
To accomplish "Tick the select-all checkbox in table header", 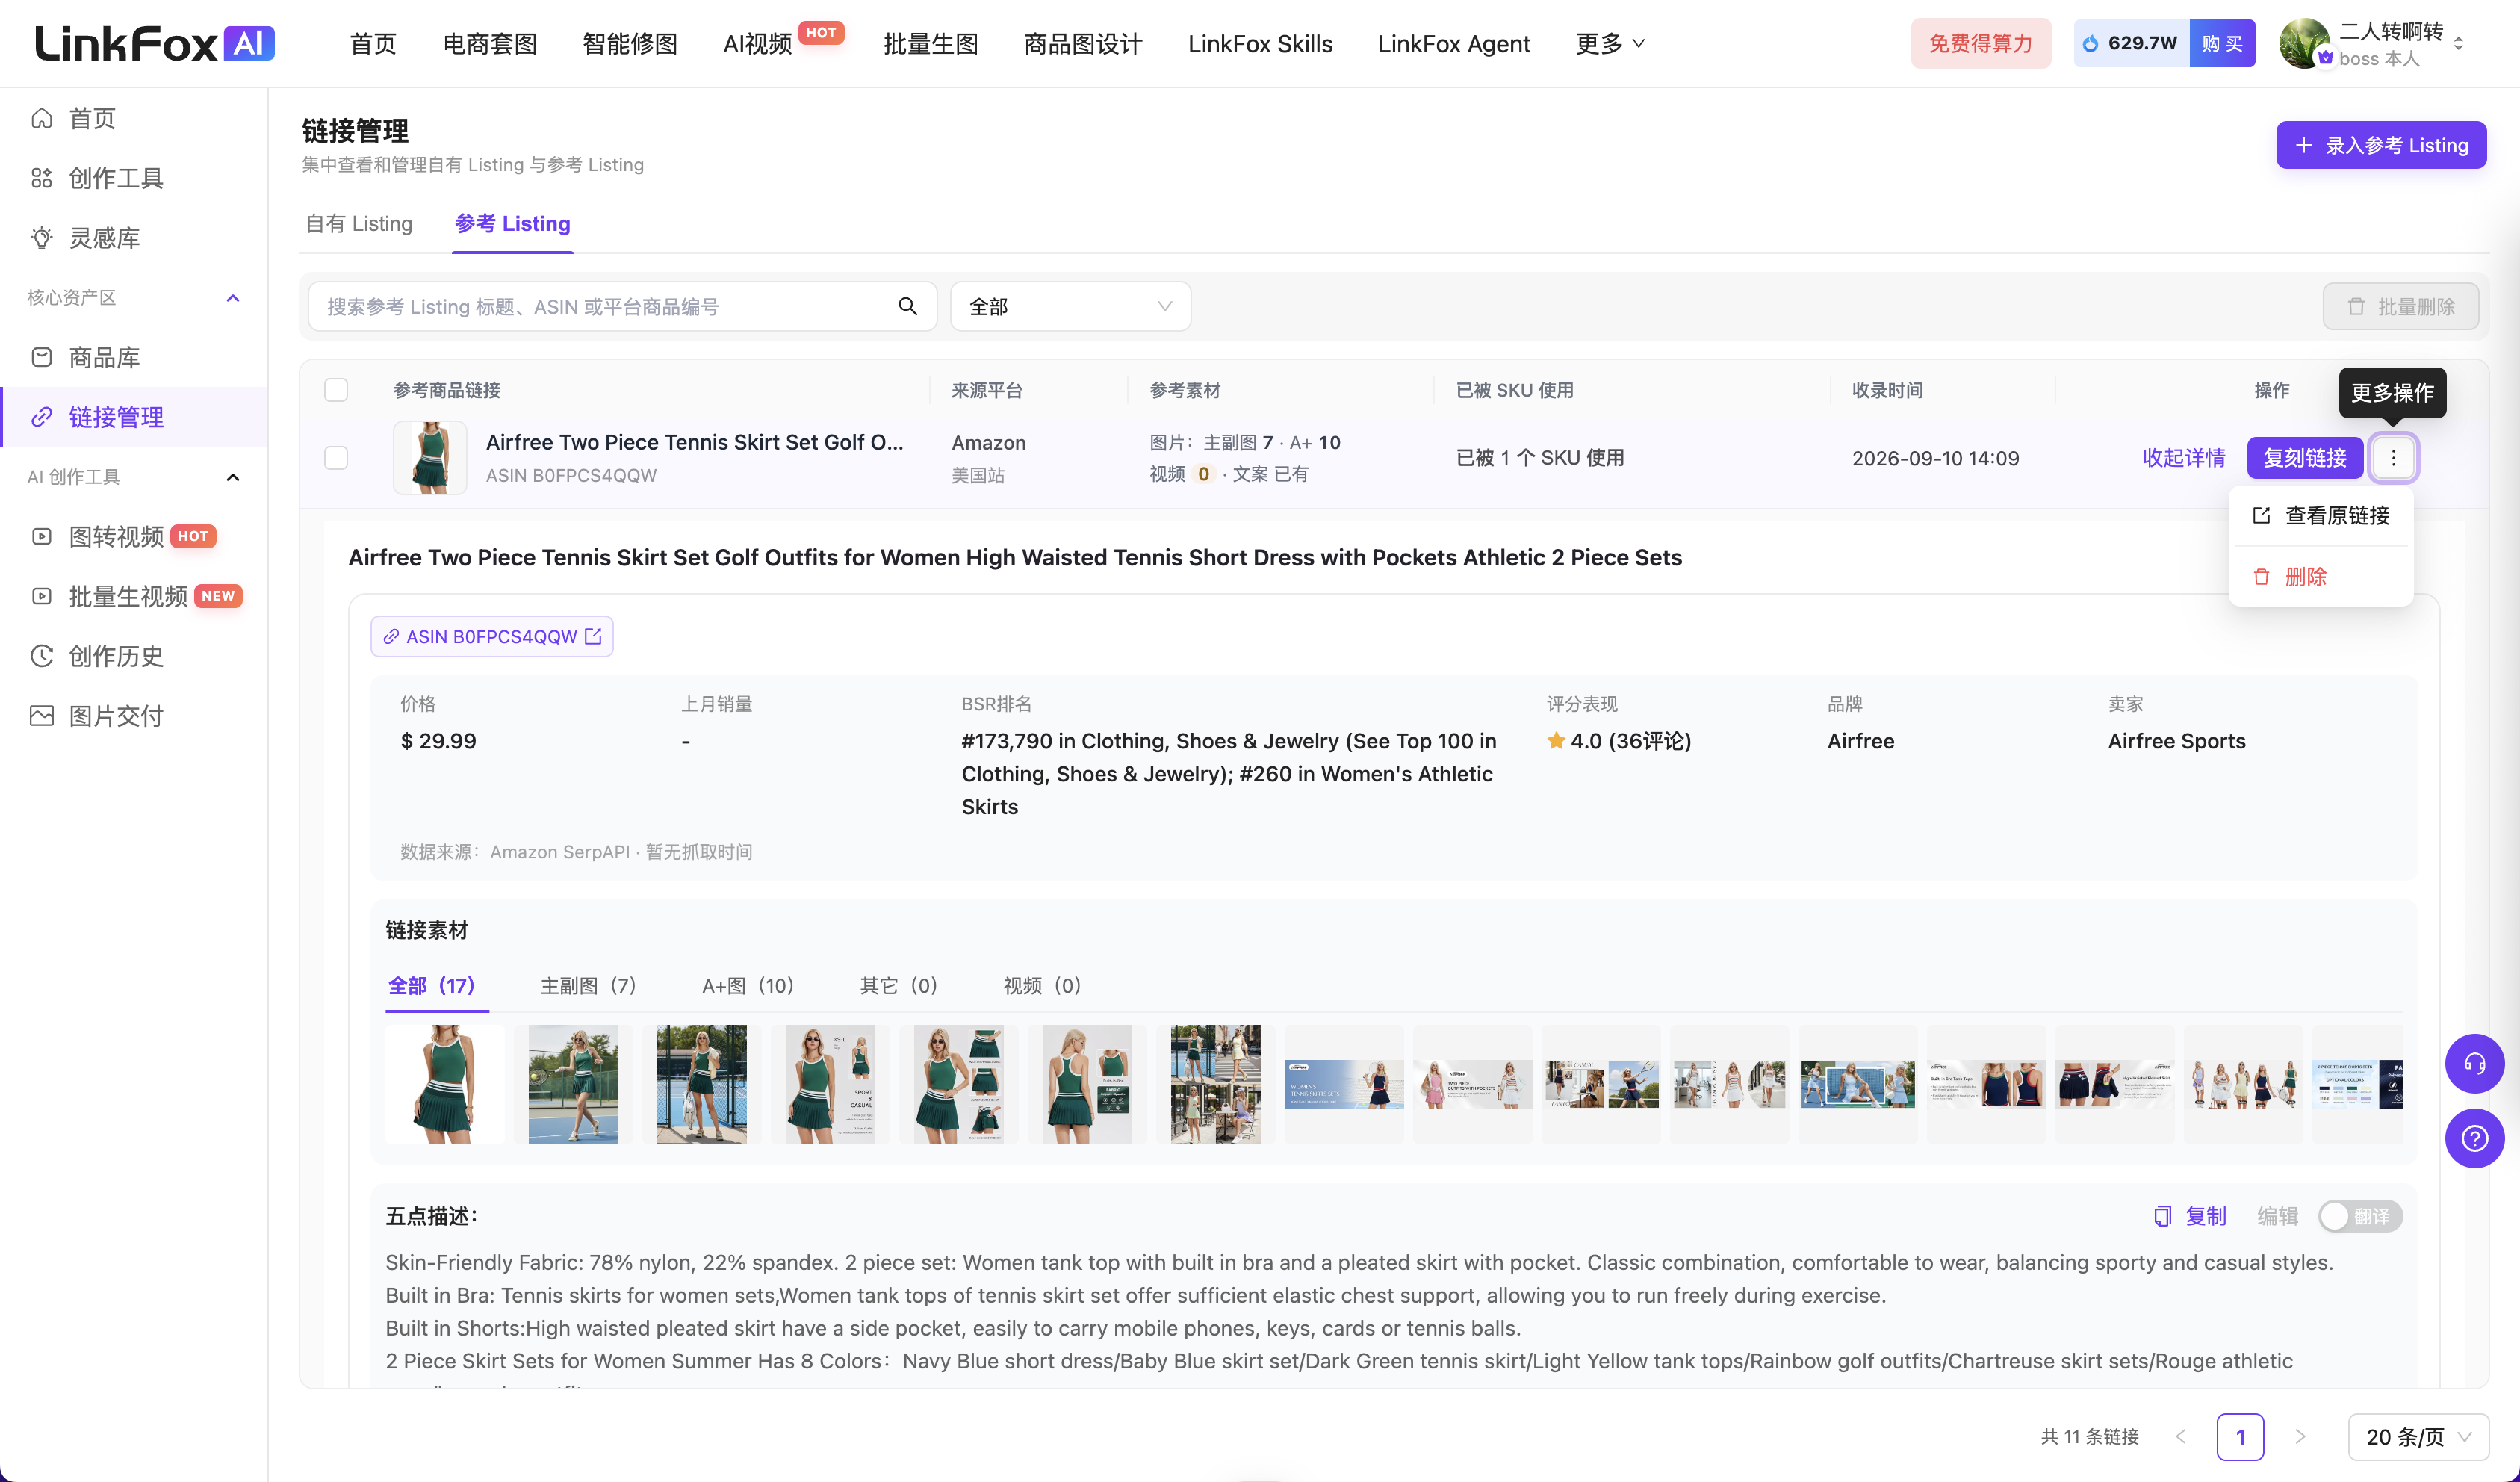I will (336, 390).
